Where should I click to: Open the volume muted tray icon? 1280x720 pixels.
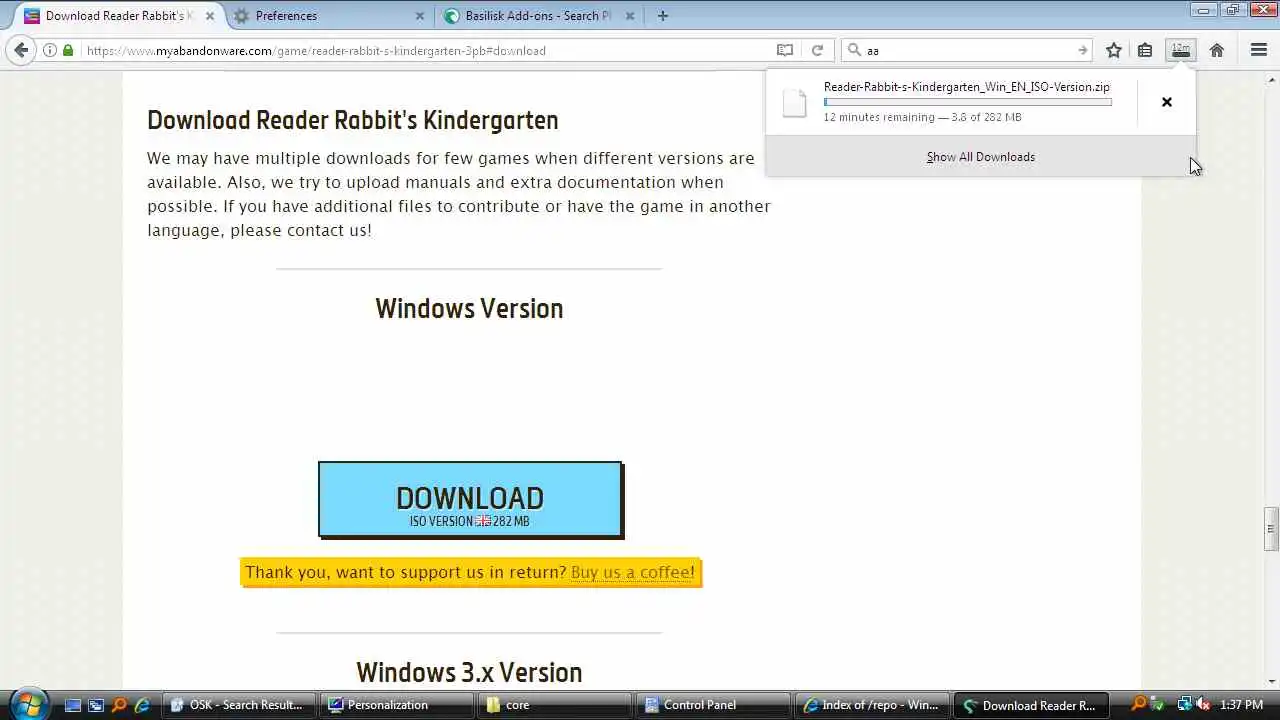click(1203, 705)
